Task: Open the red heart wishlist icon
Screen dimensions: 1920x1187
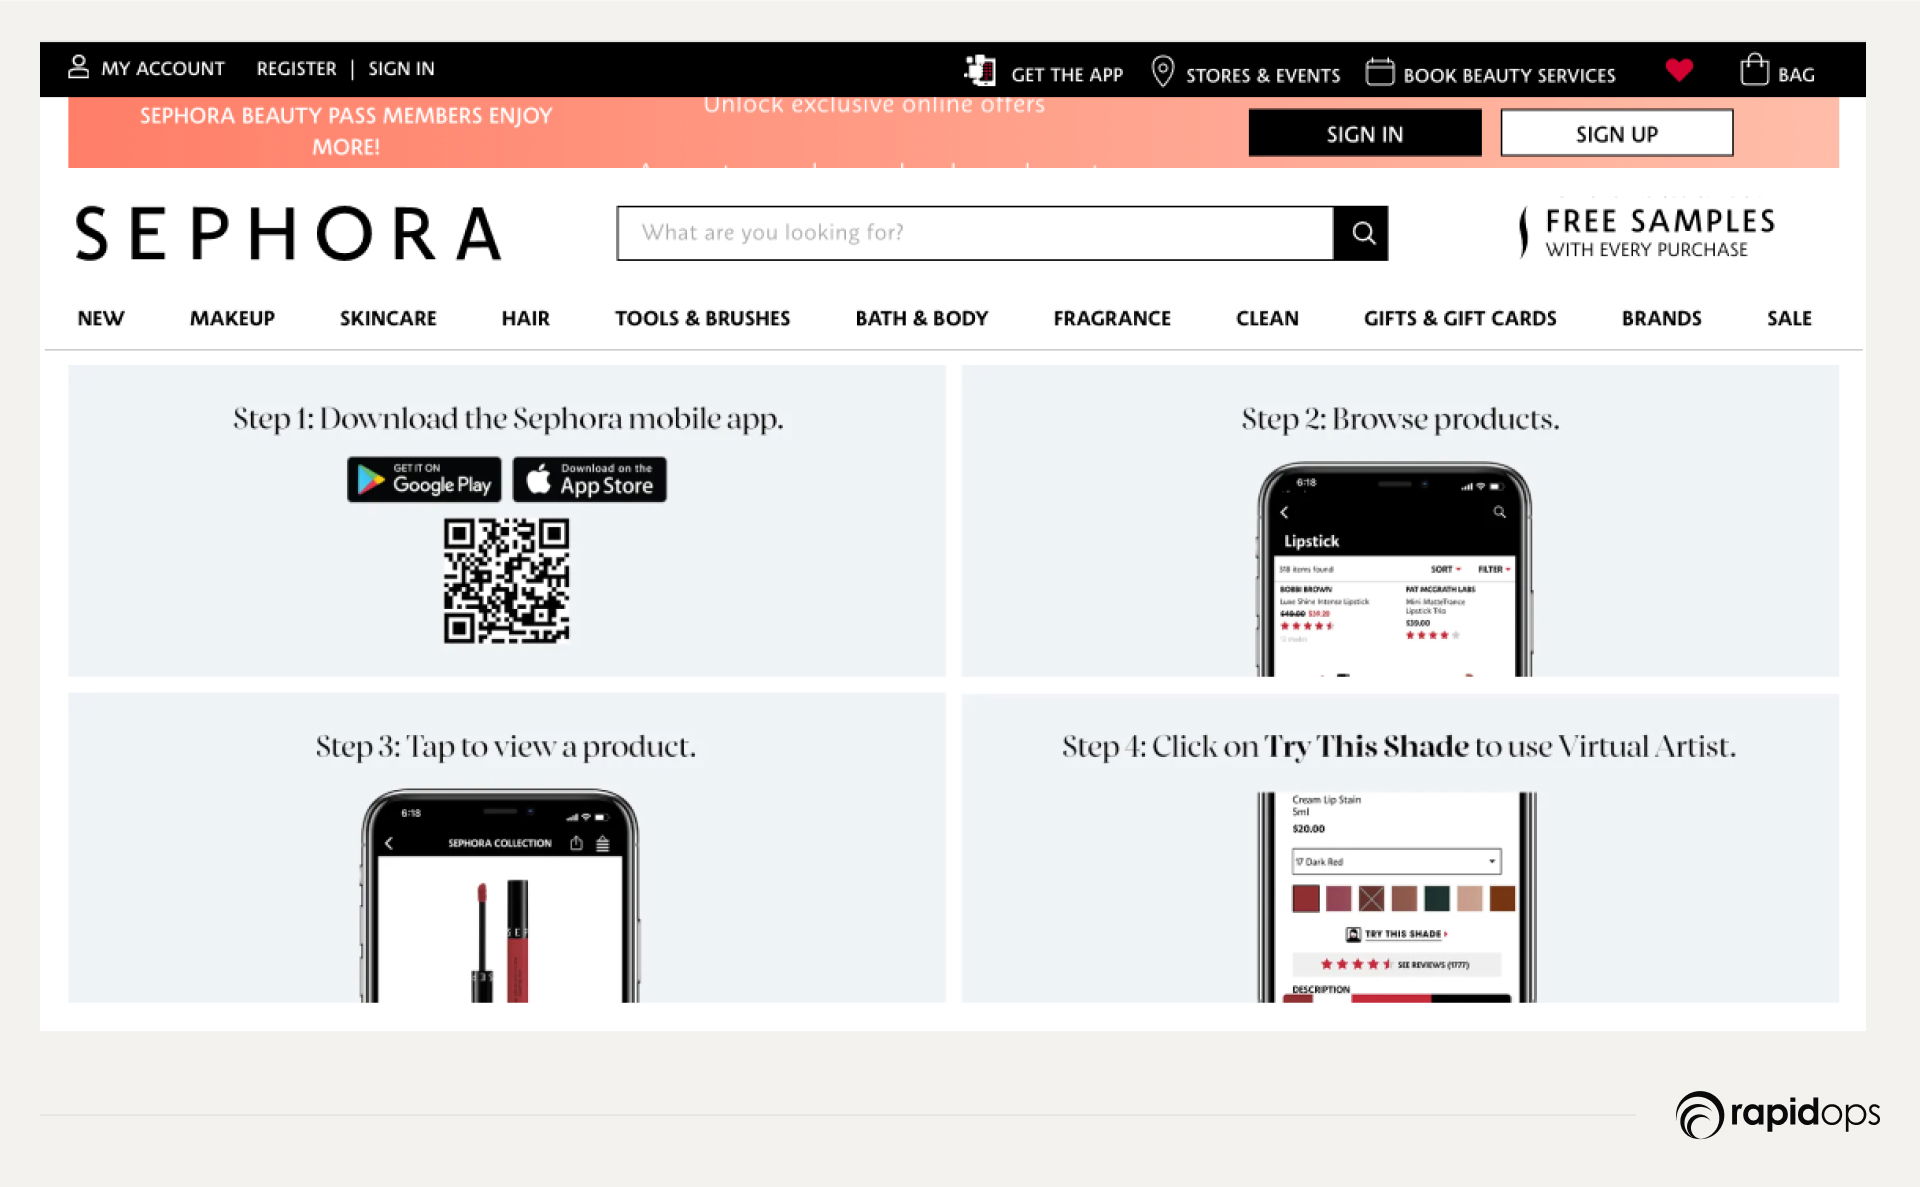Action: [1679, 70]
